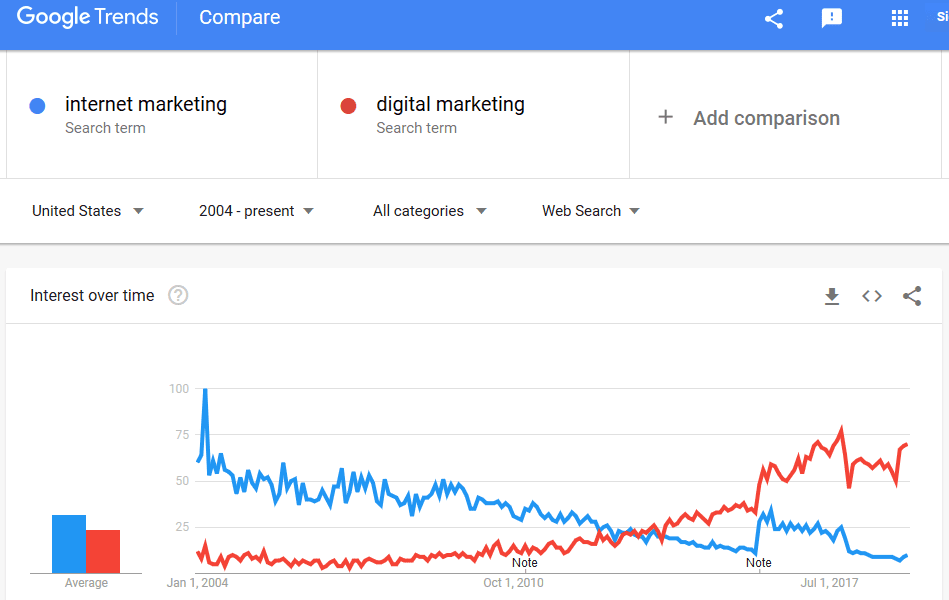Open the Google apps grid
Image resolution: width=949 pixels, height=600 pixels.
899,18
